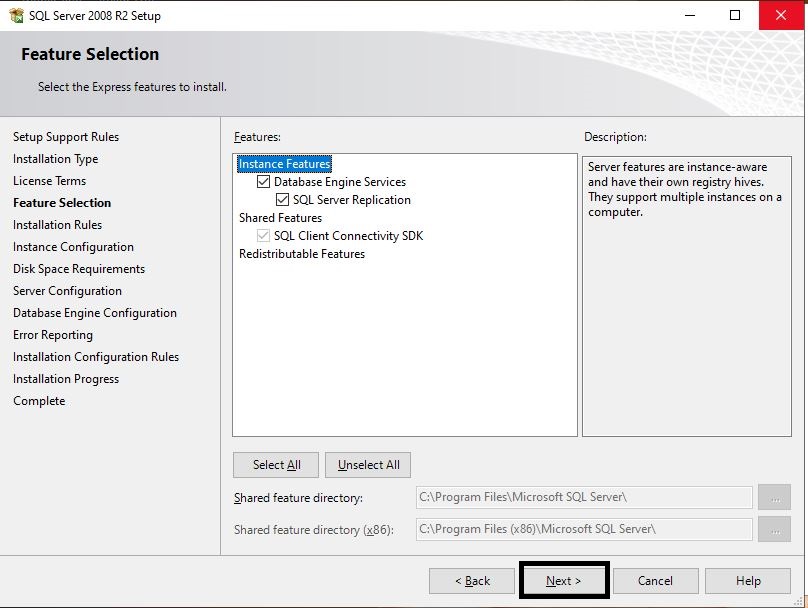Maximize the setup window
Screen dimensions: 808x608
pyautogui.click(x=735, y=15)
